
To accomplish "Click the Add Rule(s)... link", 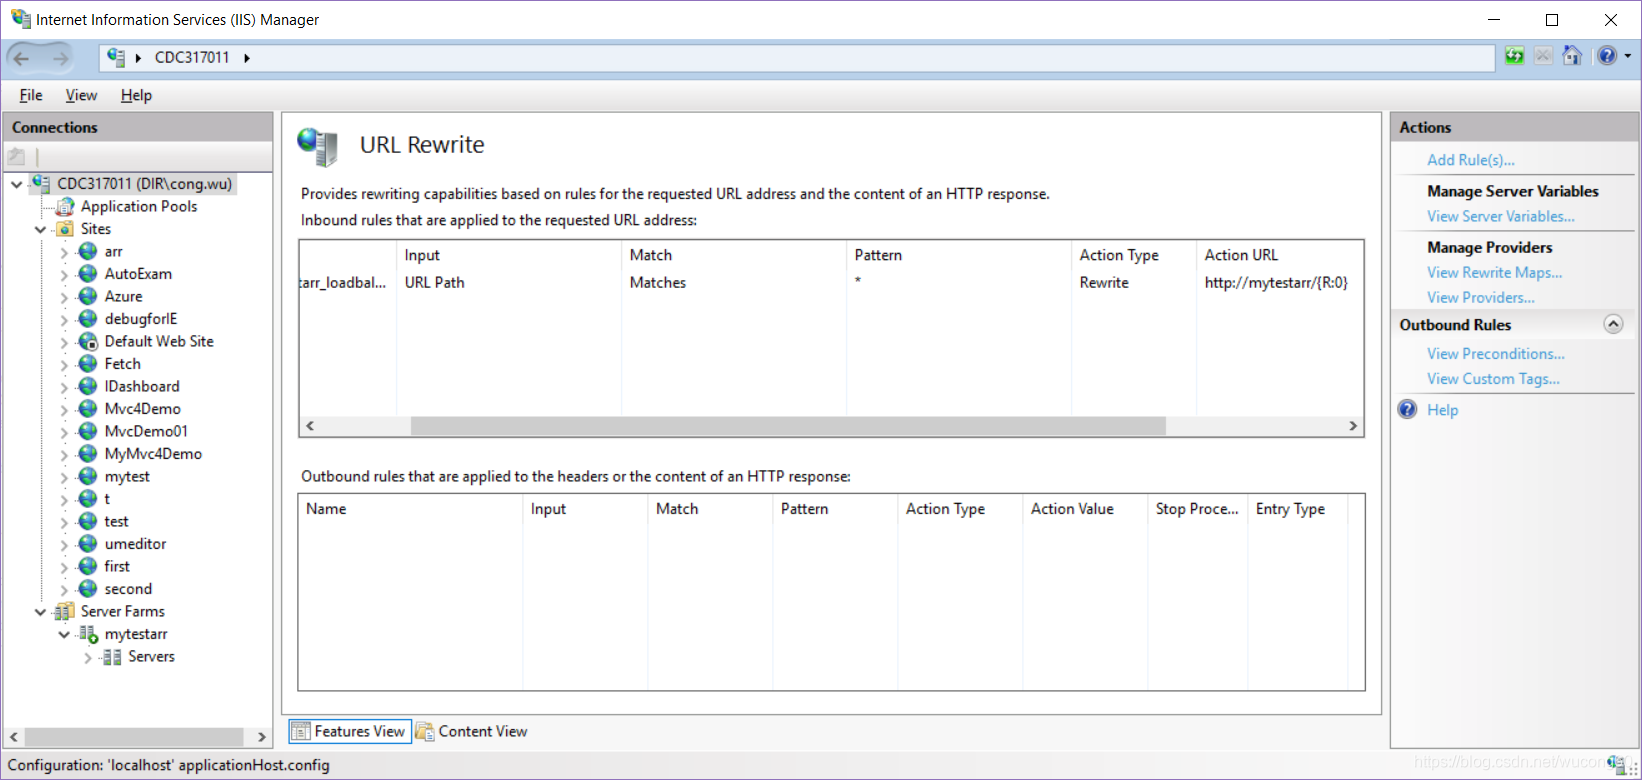I will coord(1471,160).
